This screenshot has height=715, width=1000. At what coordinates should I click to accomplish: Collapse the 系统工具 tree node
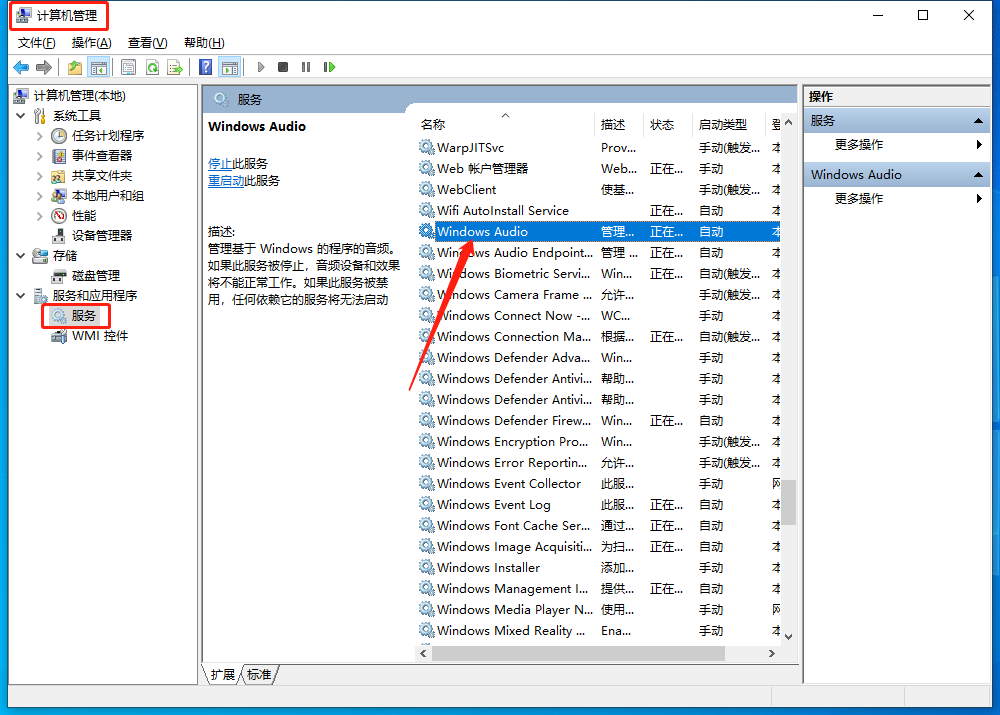pyautogui.click(x=21, y=116)
